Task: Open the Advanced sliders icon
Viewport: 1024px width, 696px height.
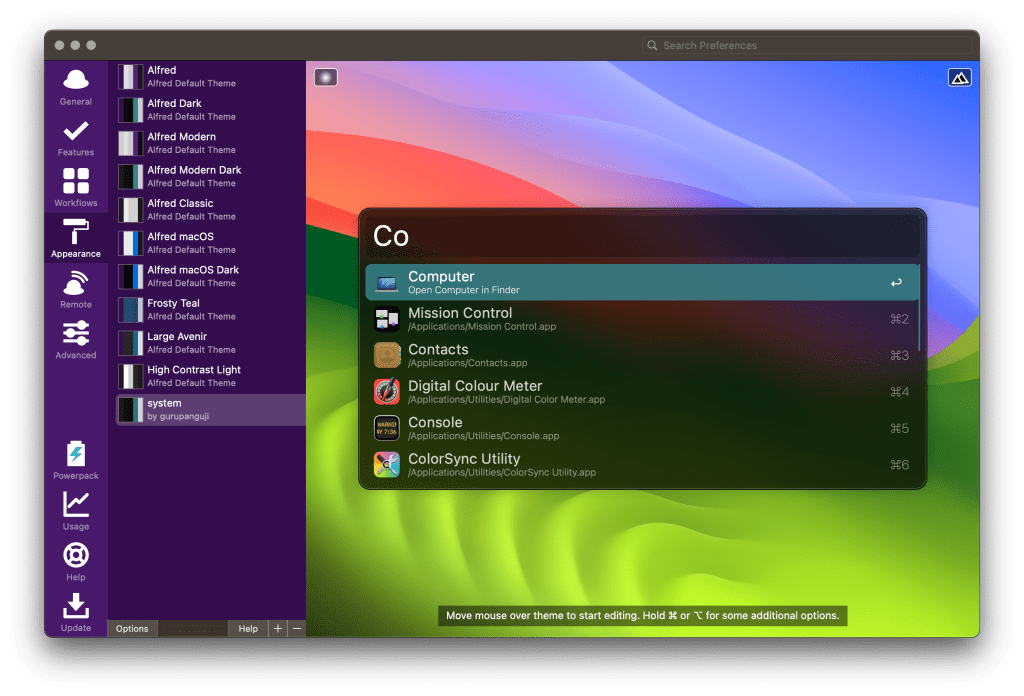Action: click(76, 334)
